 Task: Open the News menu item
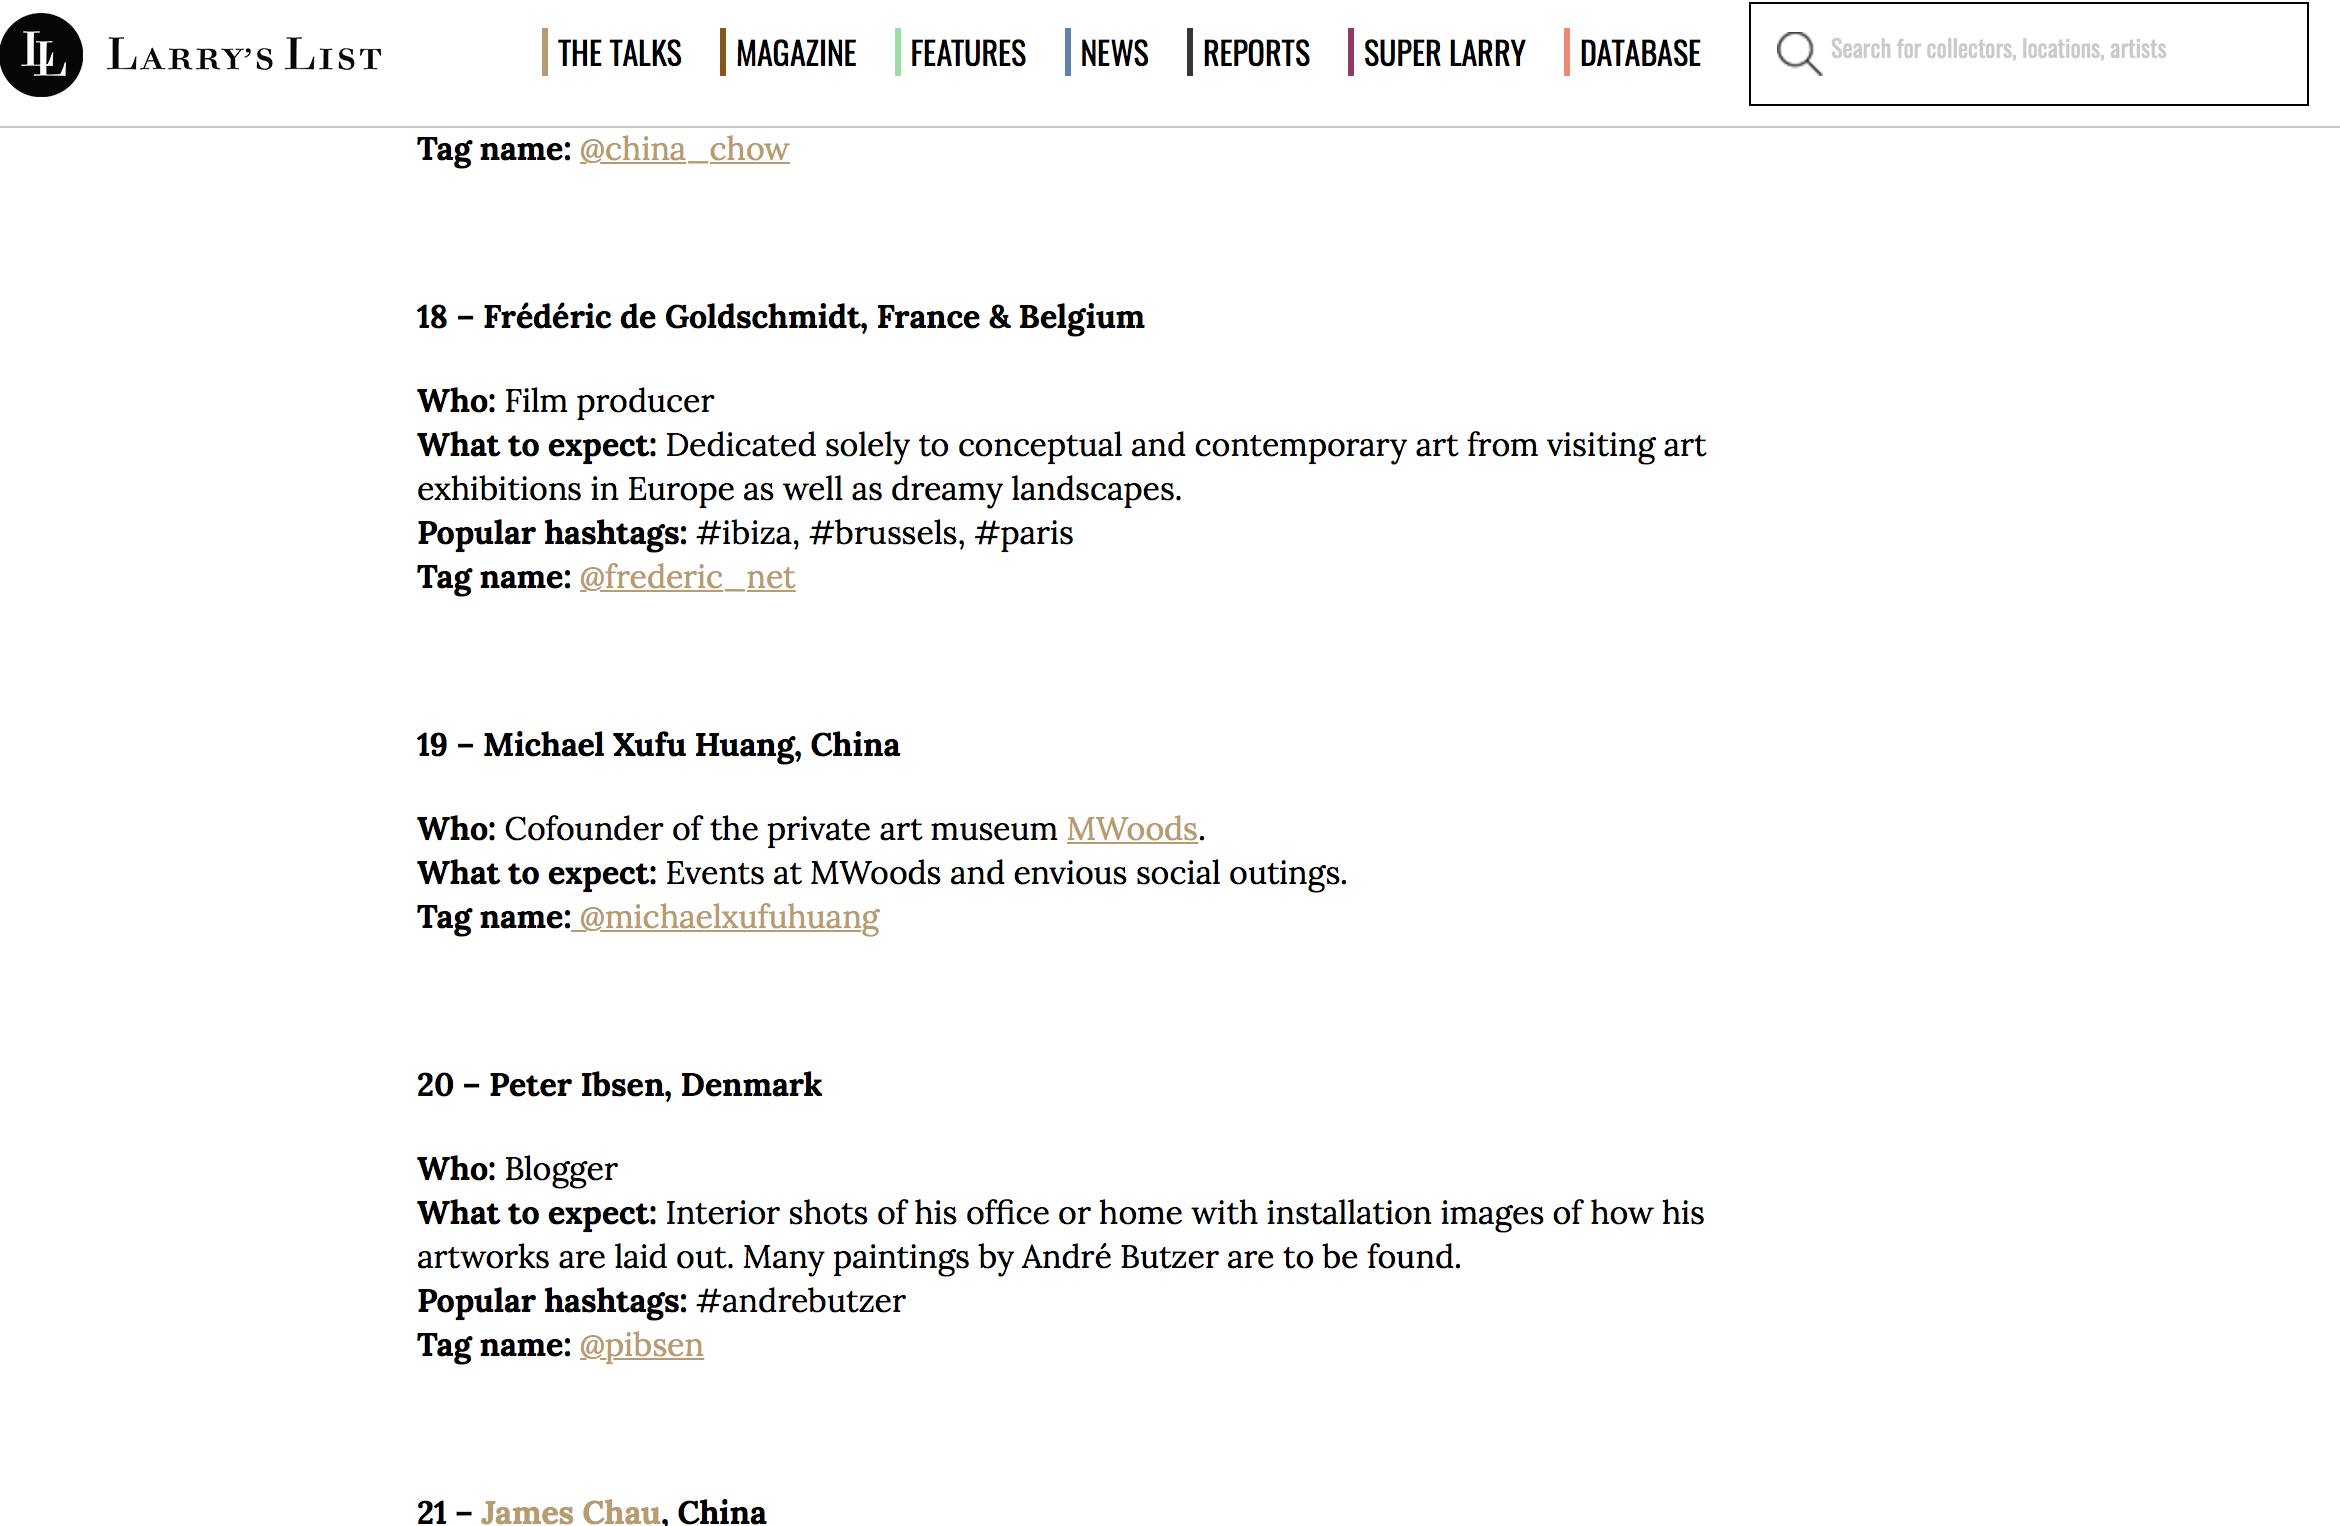[1114, 53]
